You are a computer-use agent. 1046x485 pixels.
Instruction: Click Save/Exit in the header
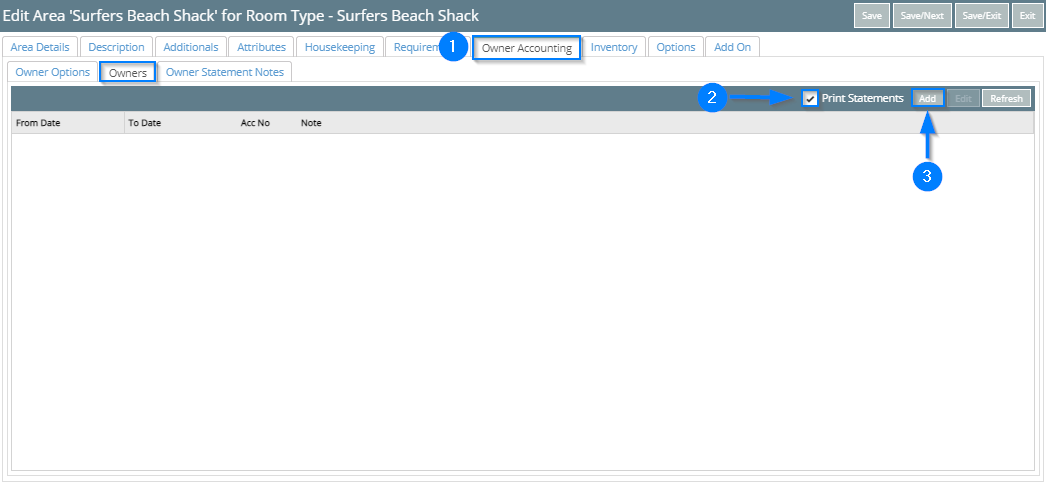(x=980, y=16)
